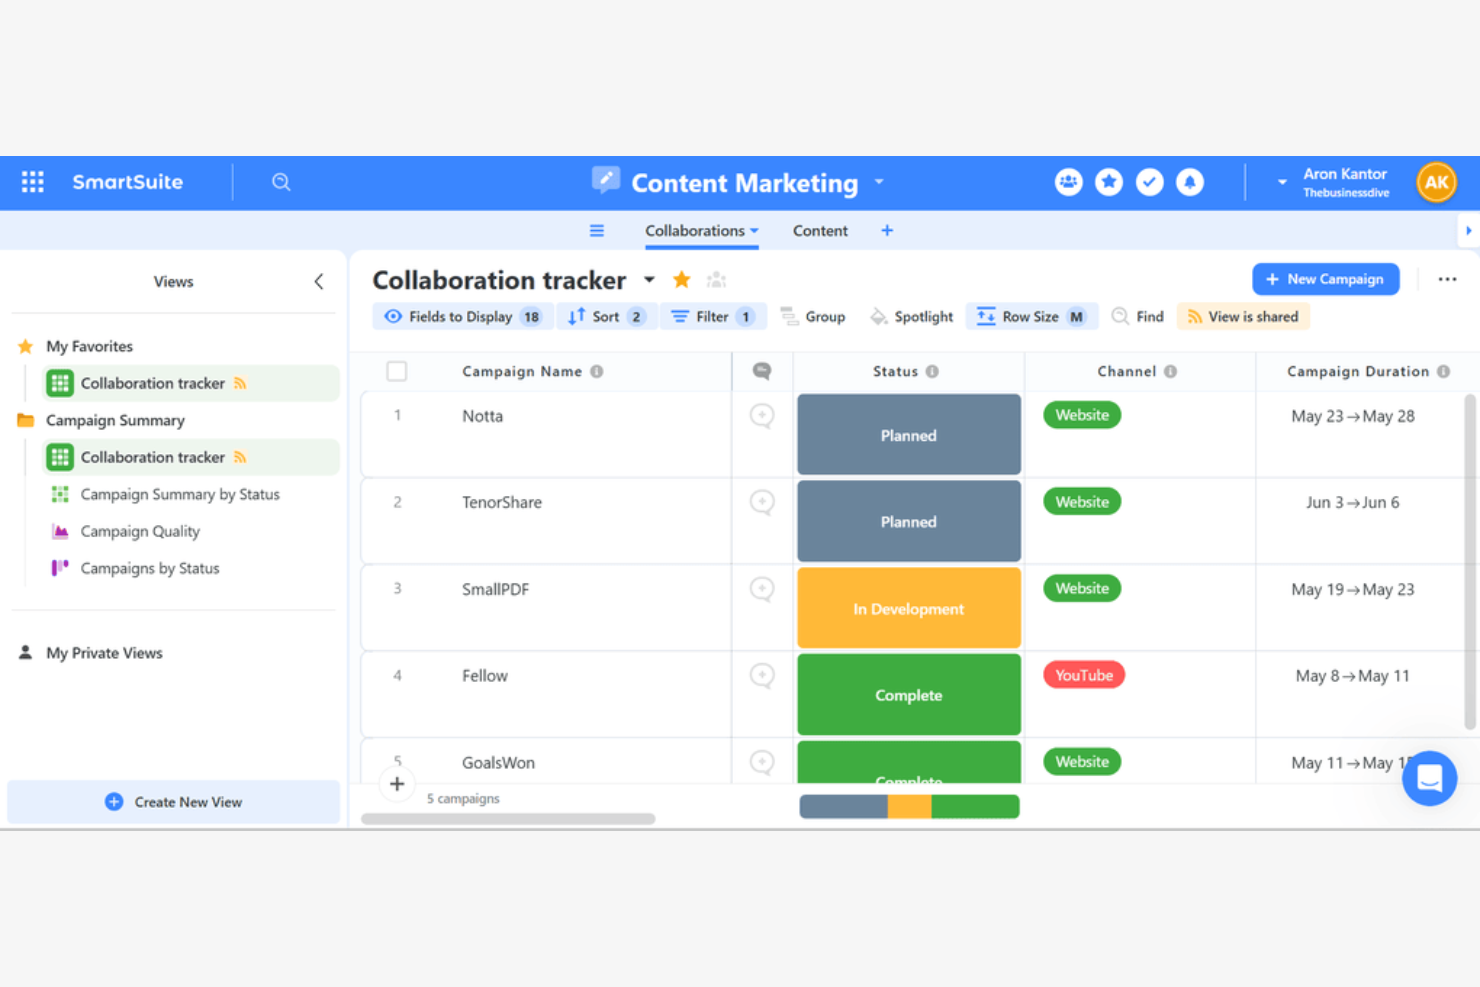Open the Content Marketing solution dropdown
This screenshot has width=1480, height=987.
[x=878, y=182]
